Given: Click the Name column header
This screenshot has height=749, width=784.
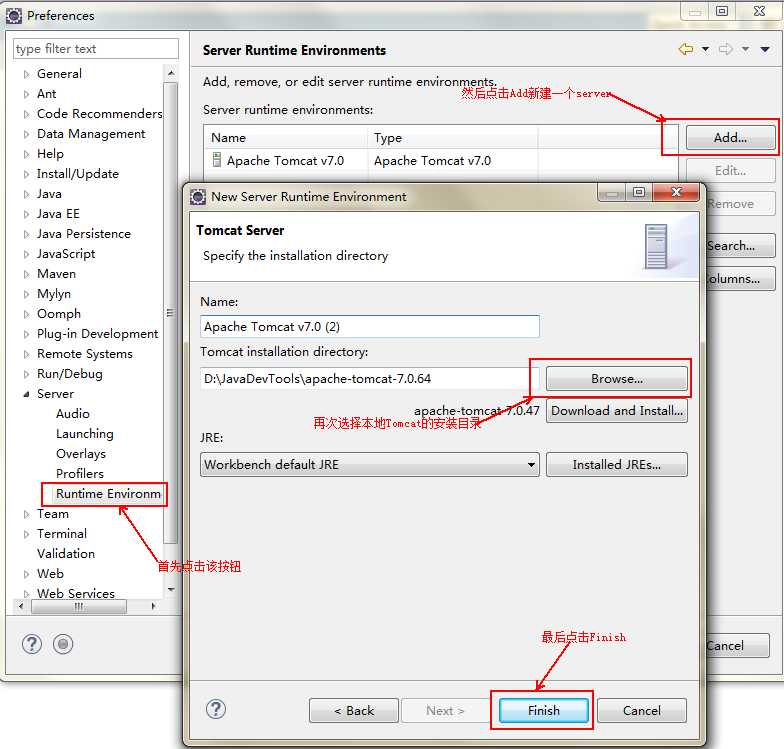Looking at the screenshot, I should (x=286, y=138).
